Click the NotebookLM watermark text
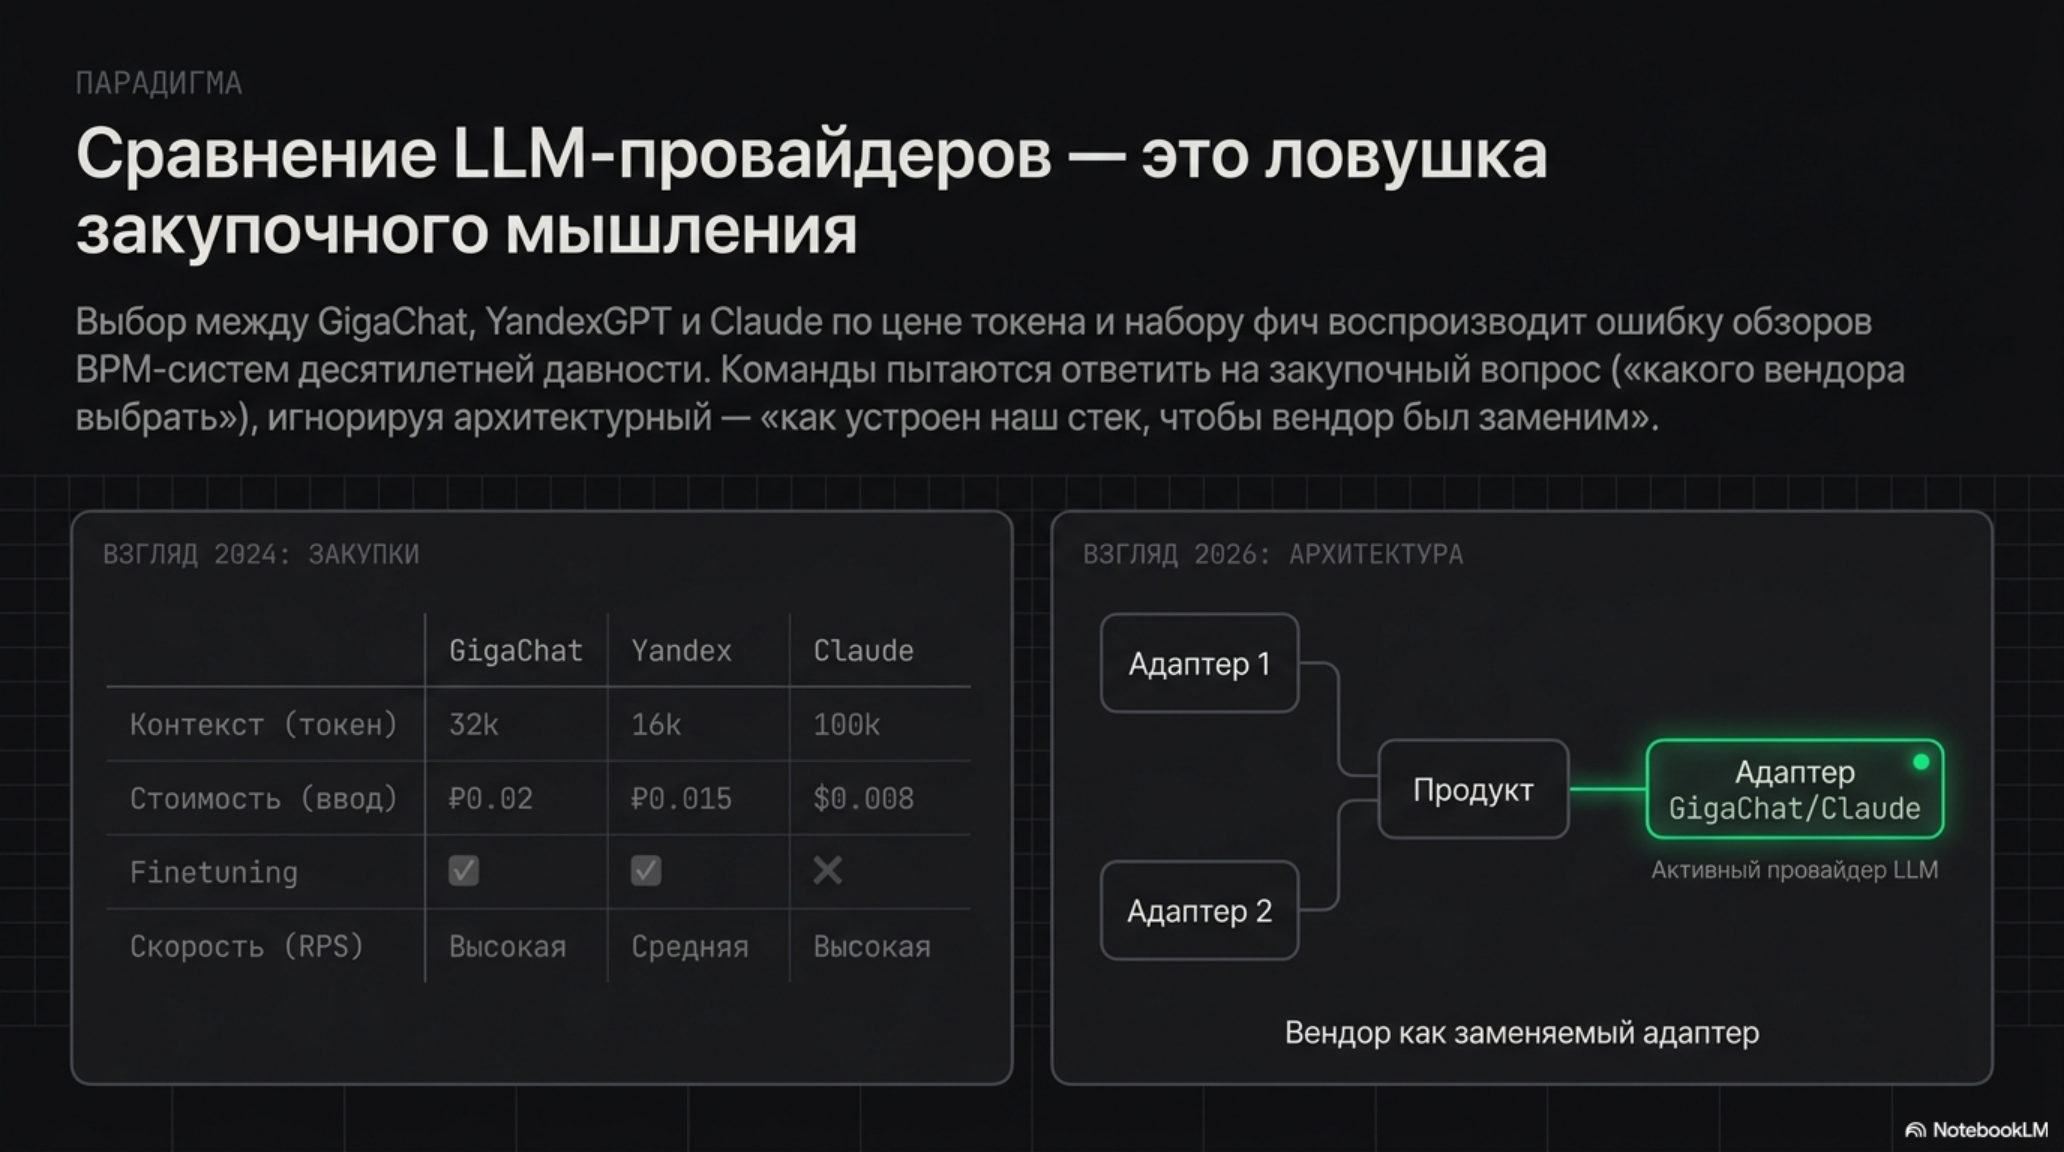The image size is (2064, 1152). tap(1990, 1130)
